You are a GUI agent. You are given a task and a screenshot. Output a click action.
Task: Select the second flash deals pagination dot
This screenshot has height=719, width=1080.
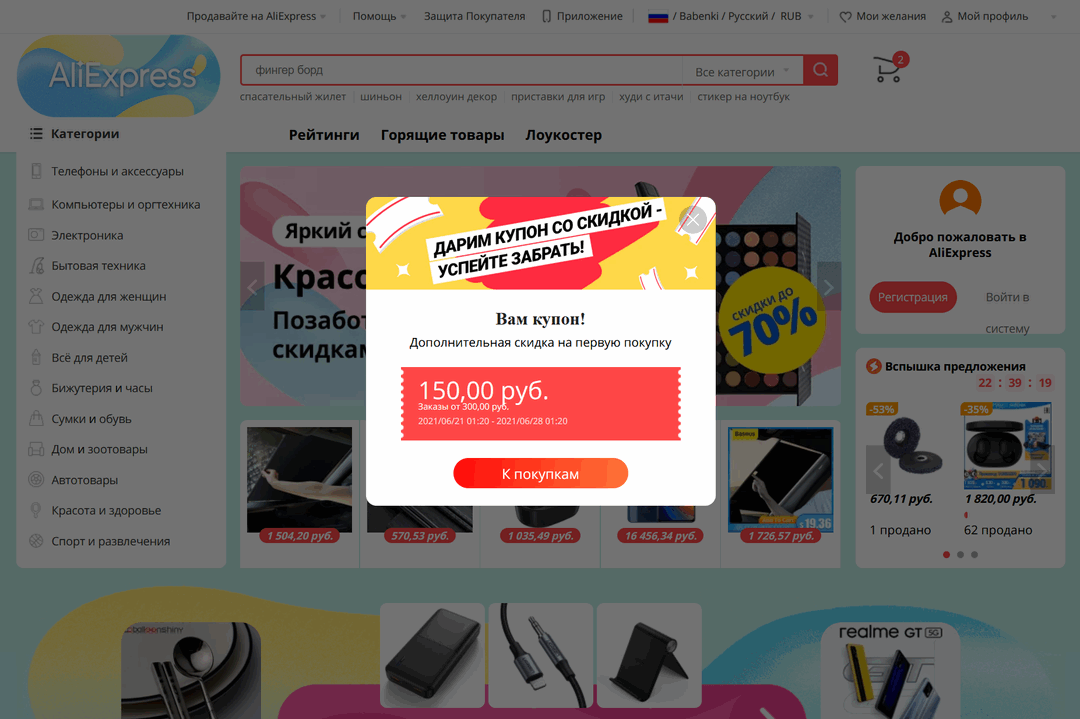click(960, 554)
